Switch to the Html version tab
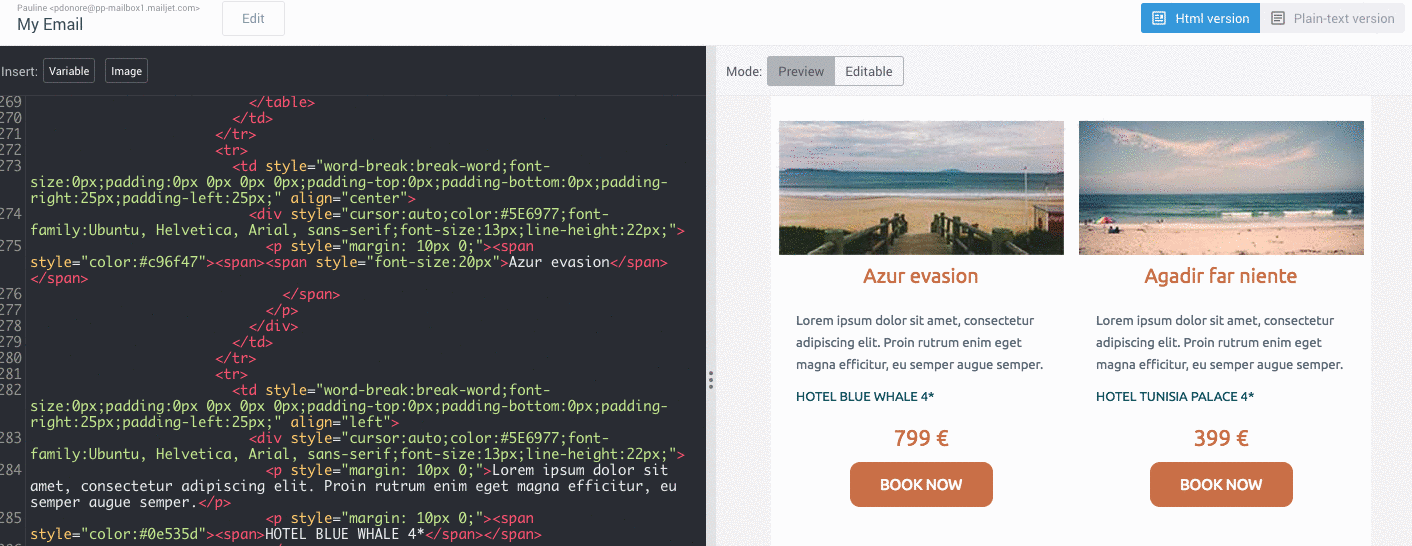Screen dimensions: 1412x546 (1200, 18)
